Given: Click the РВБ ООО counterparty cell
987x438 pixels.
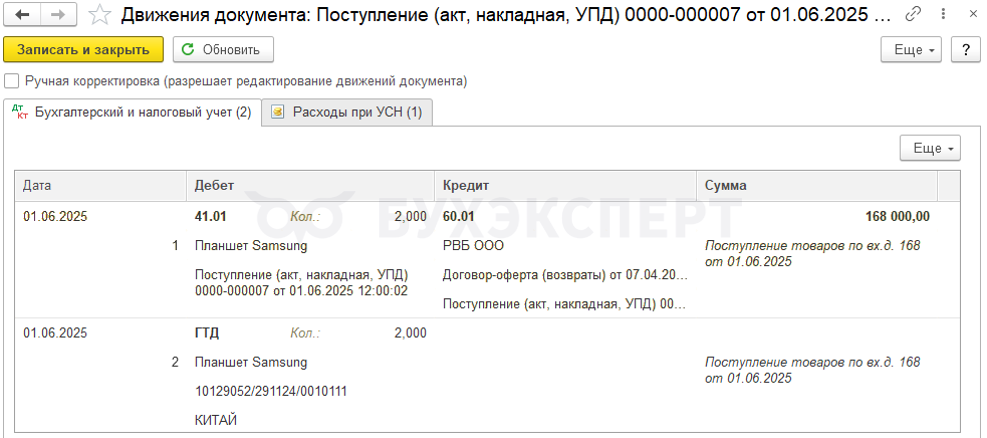Looking at the screenshot, I should click(473, 245).
